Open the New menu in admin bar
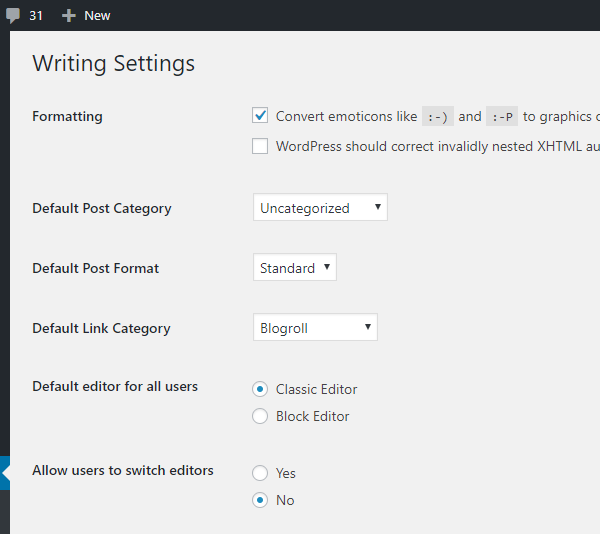Viewport: 600px width, 534px height. (97, 16)
